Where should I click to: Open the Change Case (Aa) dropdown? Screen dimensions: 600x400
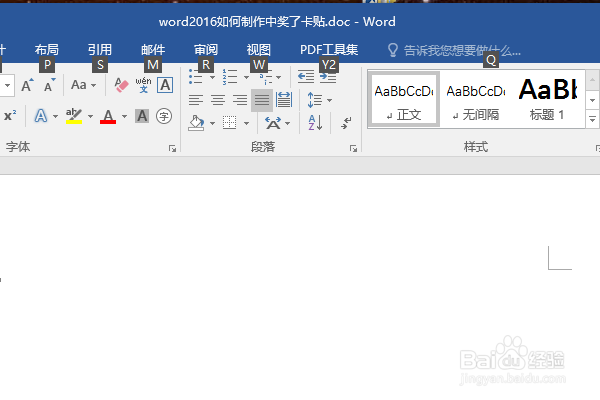tap(83, 85)
